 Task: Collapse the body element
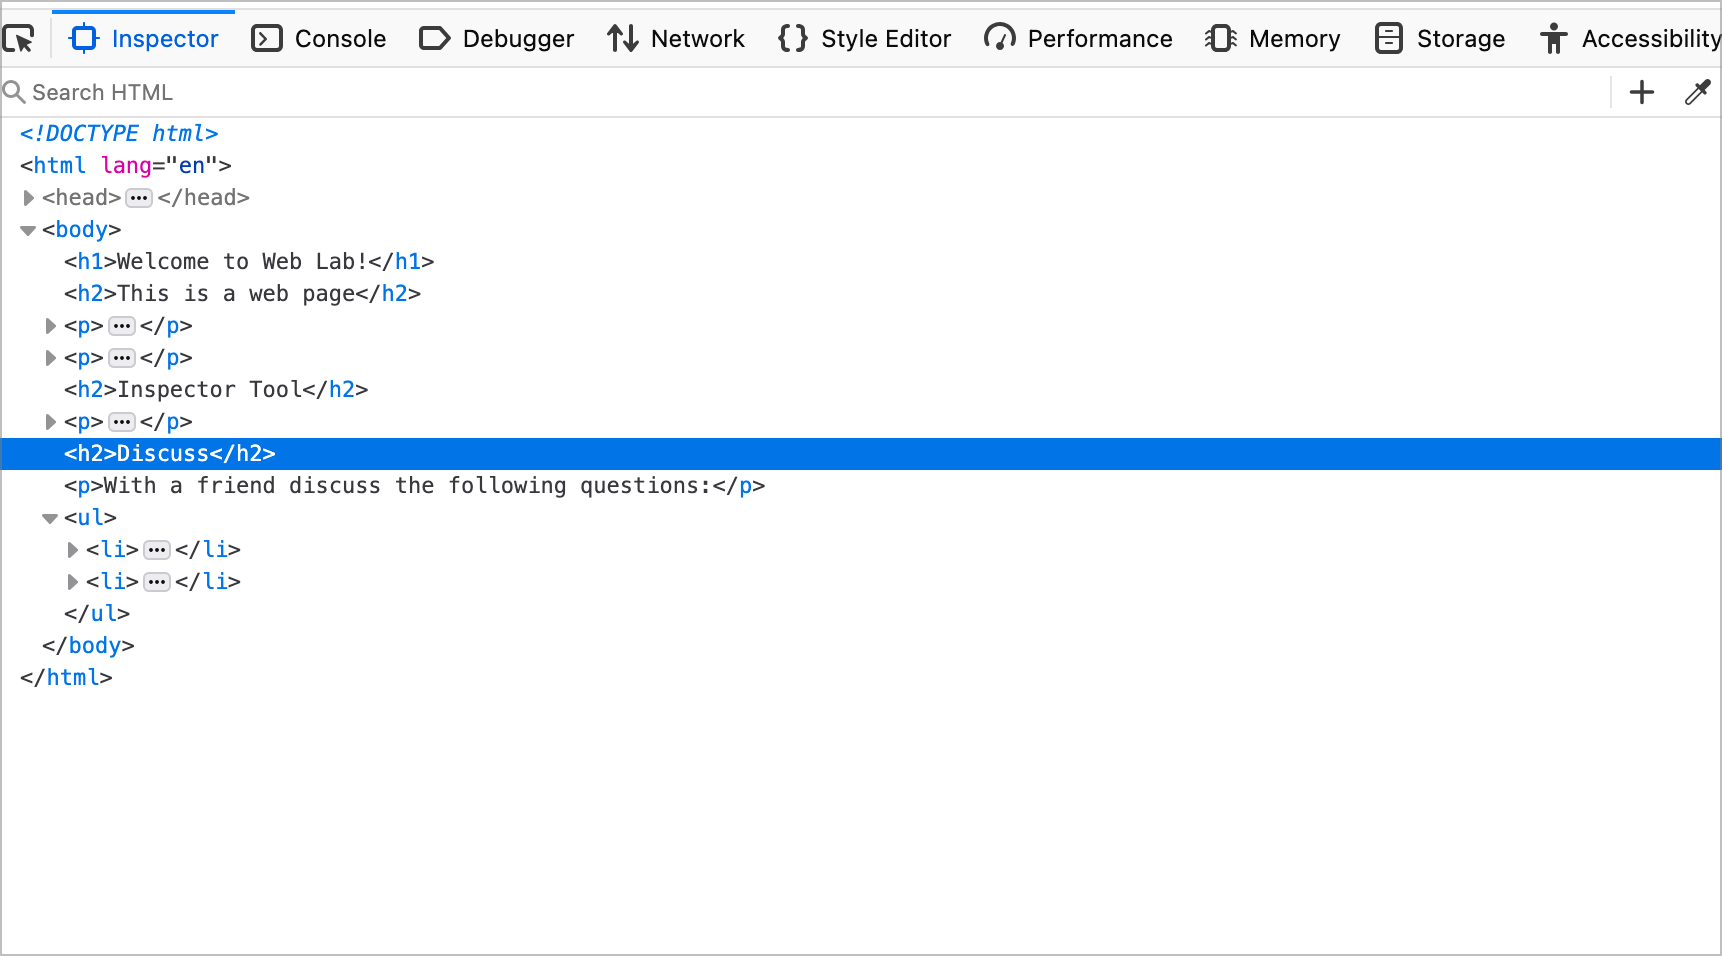tap(28, 230)
